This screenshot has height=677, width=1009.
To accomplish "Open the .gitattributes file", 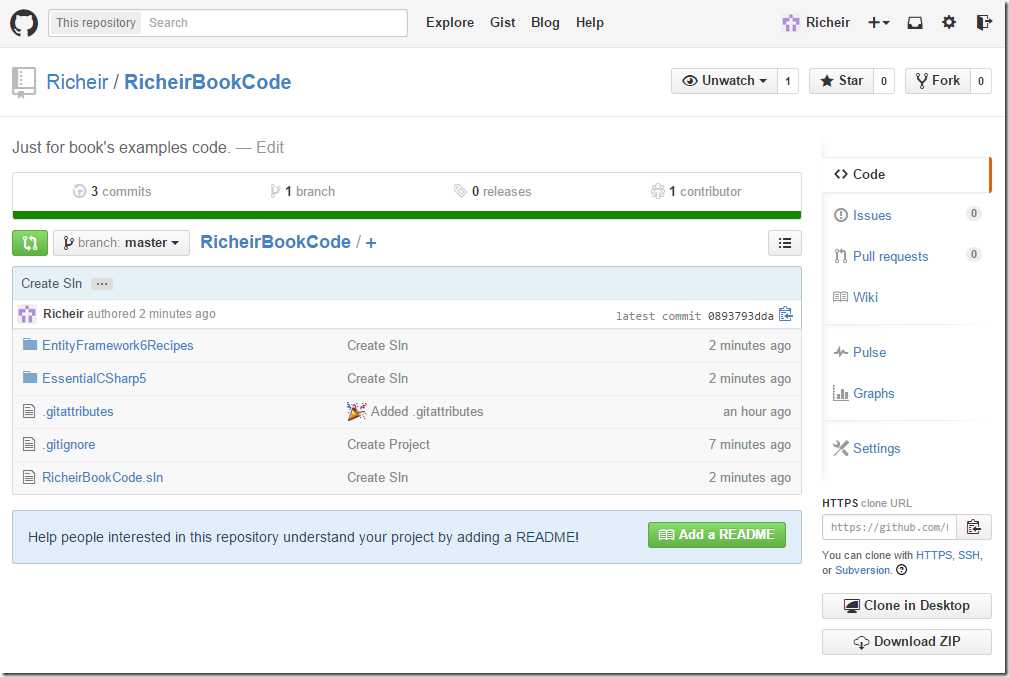I will (78, 412).
